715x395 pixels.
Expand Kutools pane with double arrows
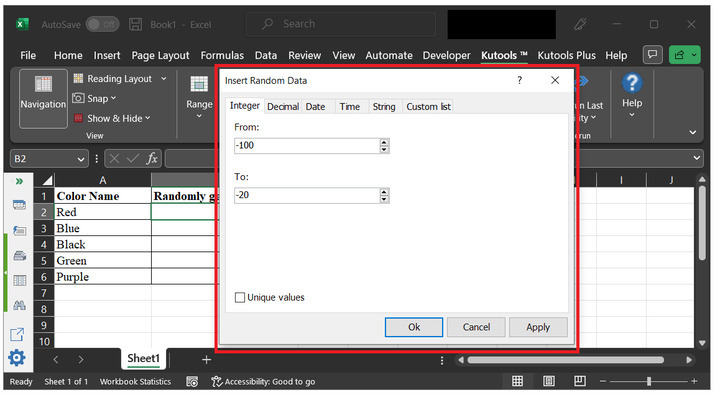19,182
